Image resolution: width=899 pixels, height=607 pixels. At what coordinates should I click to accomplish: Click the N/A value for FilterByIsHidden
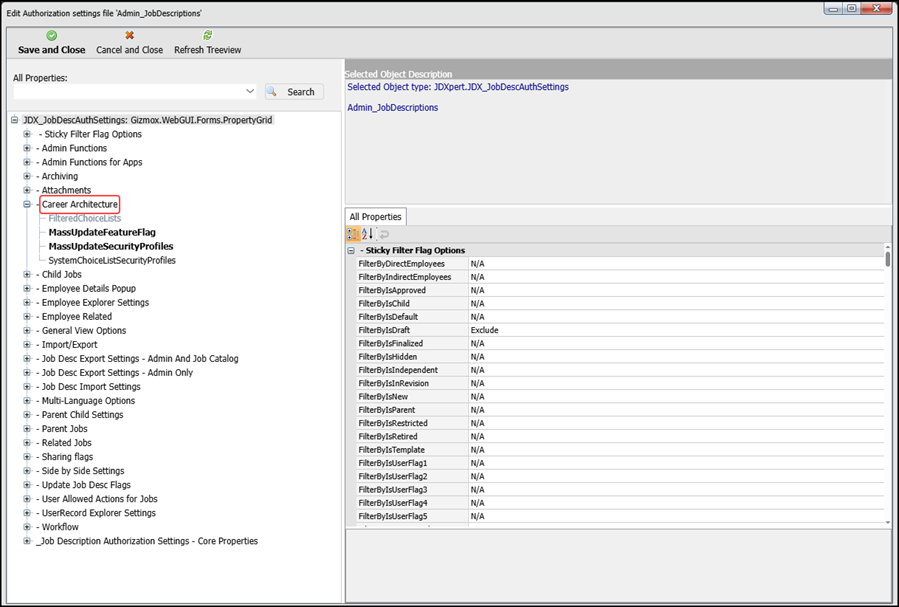477,357
